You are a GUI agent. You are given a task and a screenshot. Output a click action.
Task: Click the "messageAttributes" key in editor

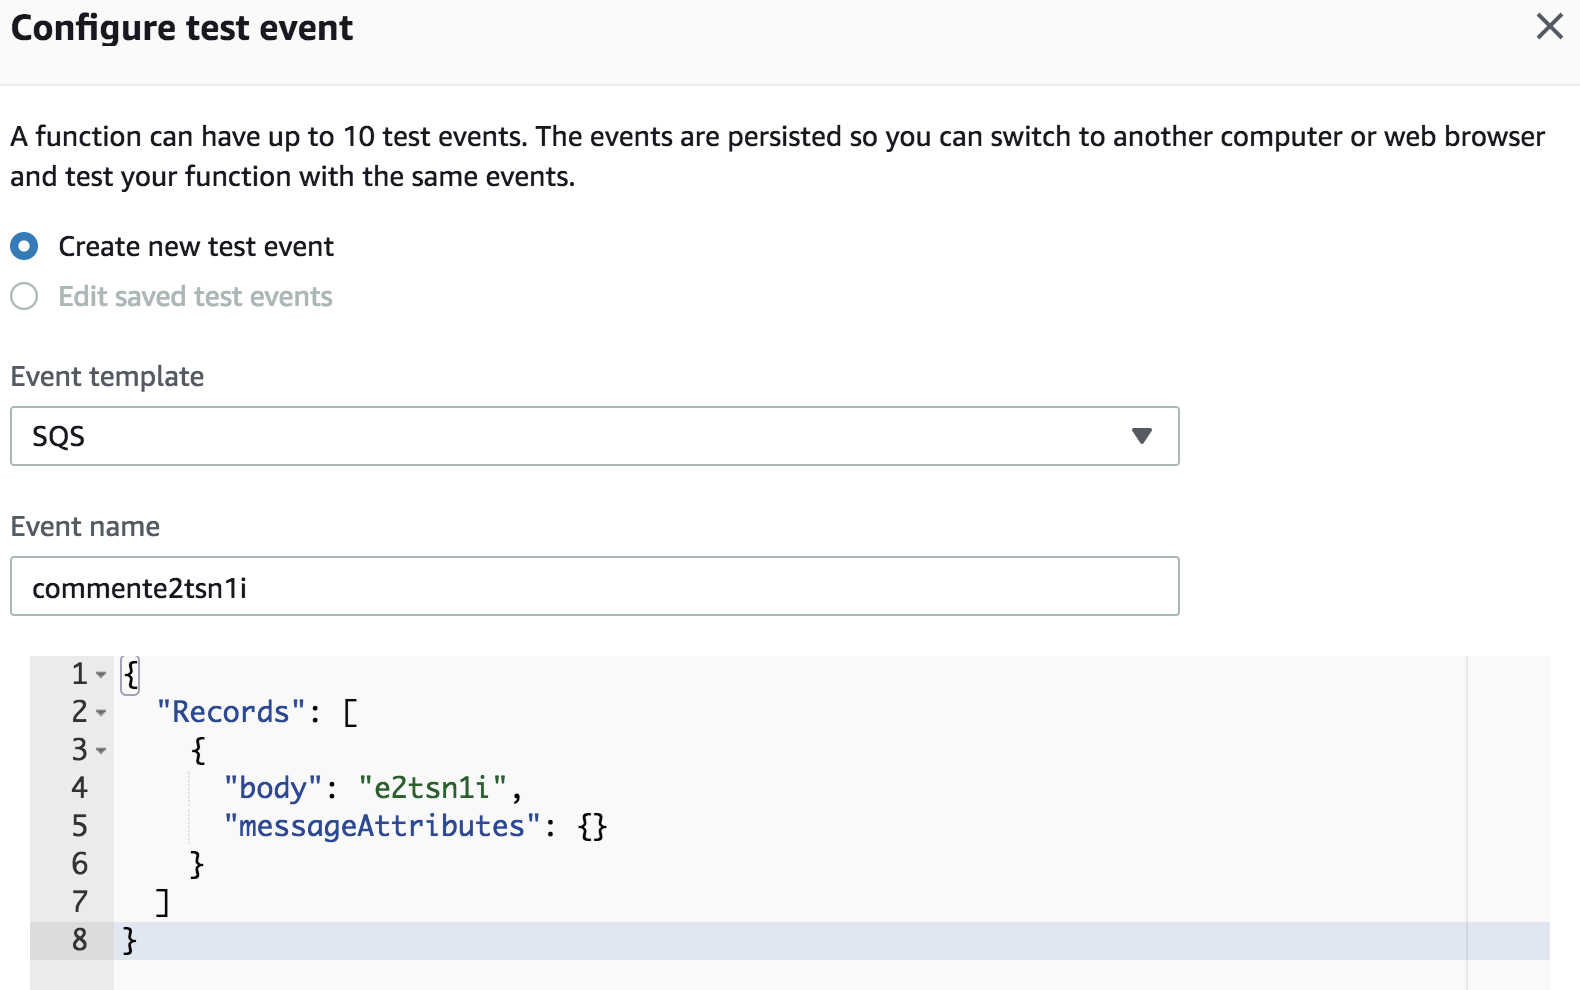(382, 826)
